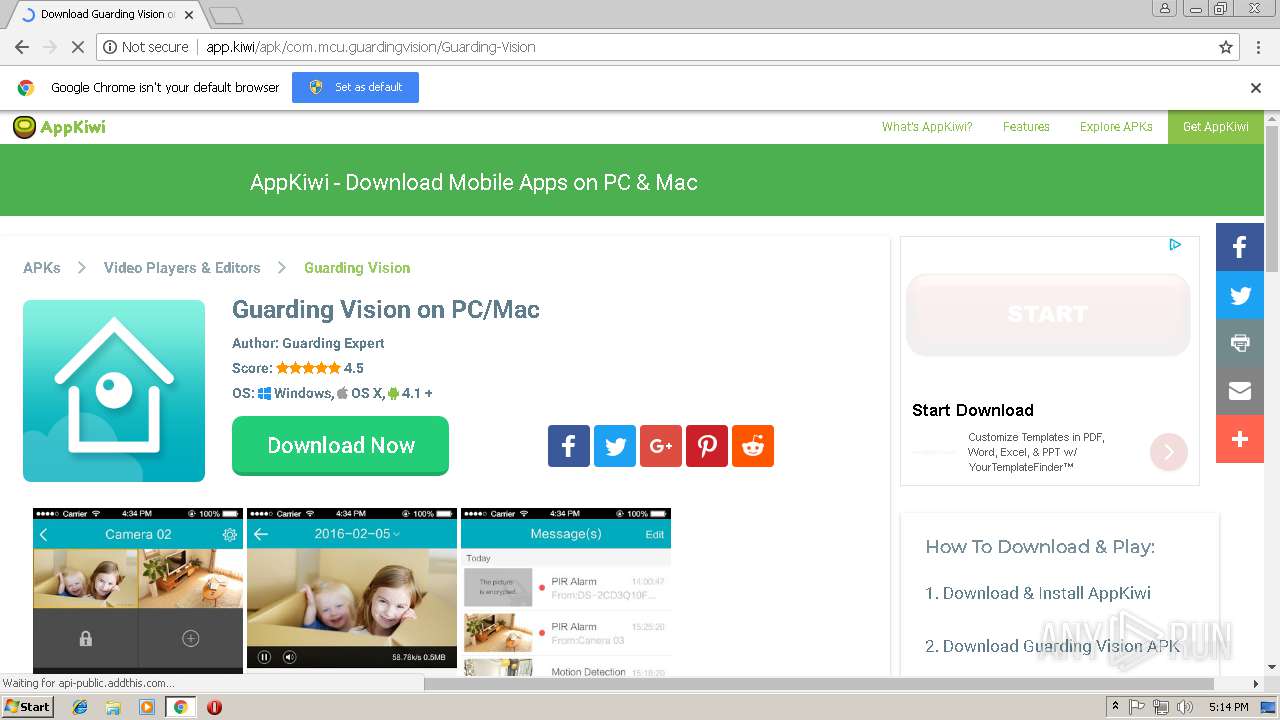Click Get AppKiwi tab
The height and width of the screenshot is (720, 1280).
1216,127
